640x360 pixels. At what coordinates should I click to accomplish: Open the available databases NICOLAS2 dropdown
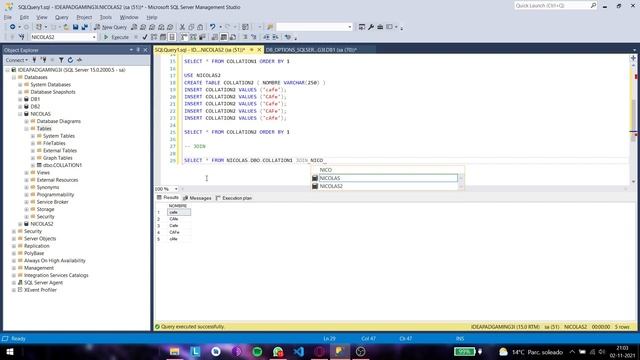(x=94, y=37)
